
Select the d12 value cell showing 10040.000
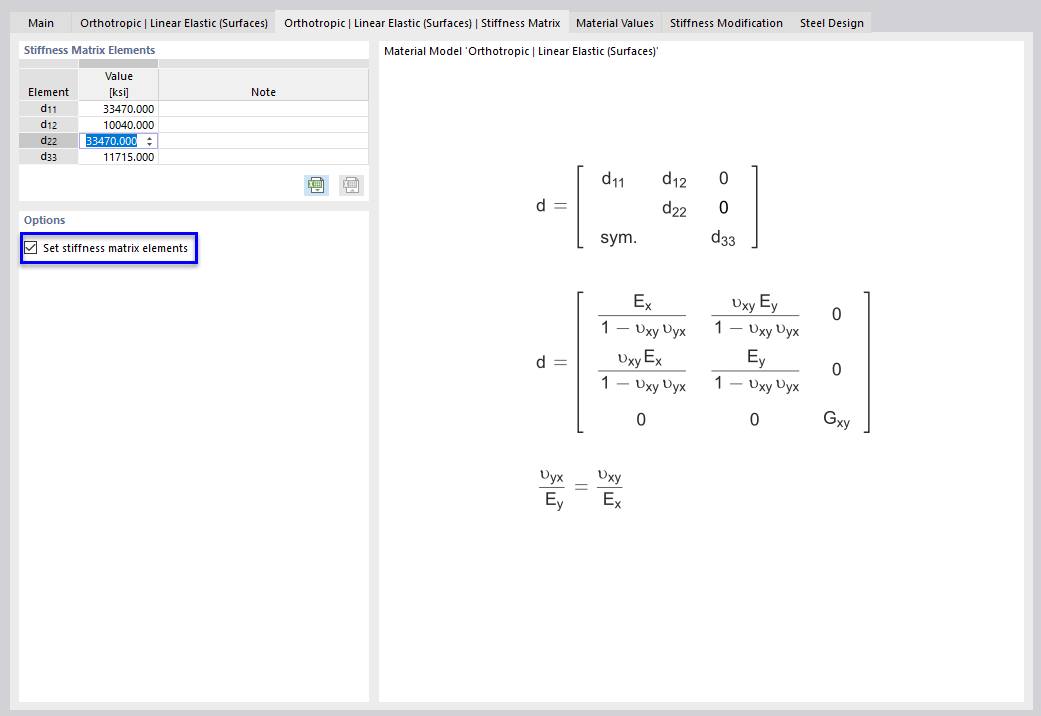[119, 124]
